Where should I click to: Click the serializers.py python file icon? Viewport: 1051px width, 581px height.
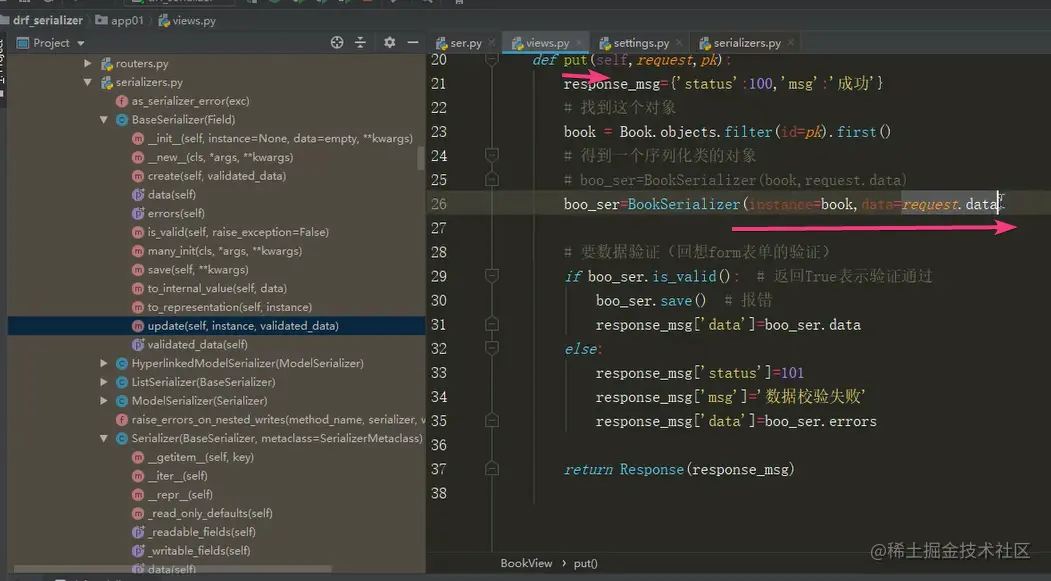pyautogui.click(x=107, y=82)
